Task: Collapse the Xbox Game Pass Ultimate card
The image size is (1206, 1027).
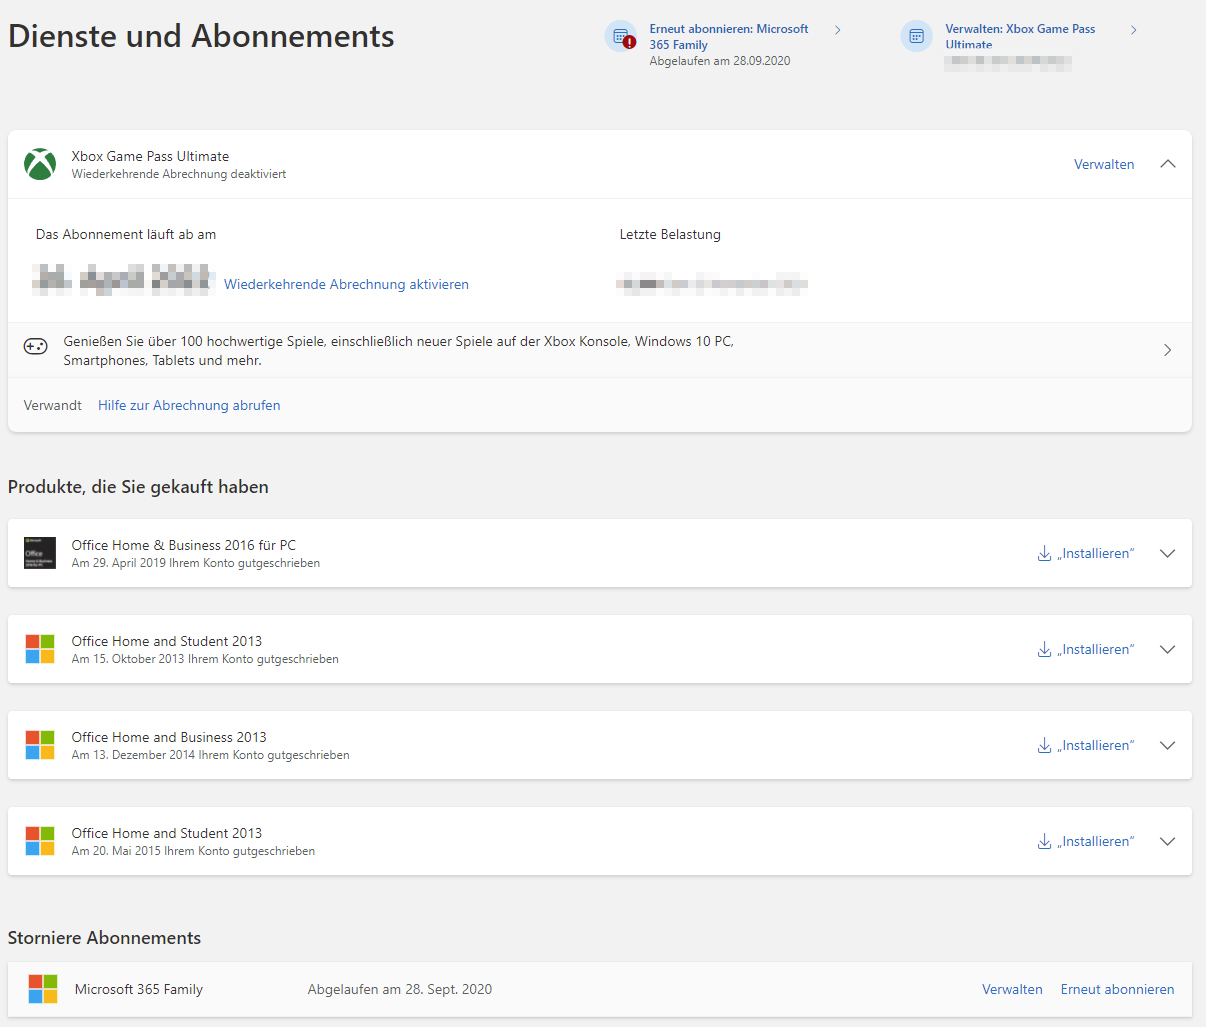Action: point(1167,164)
